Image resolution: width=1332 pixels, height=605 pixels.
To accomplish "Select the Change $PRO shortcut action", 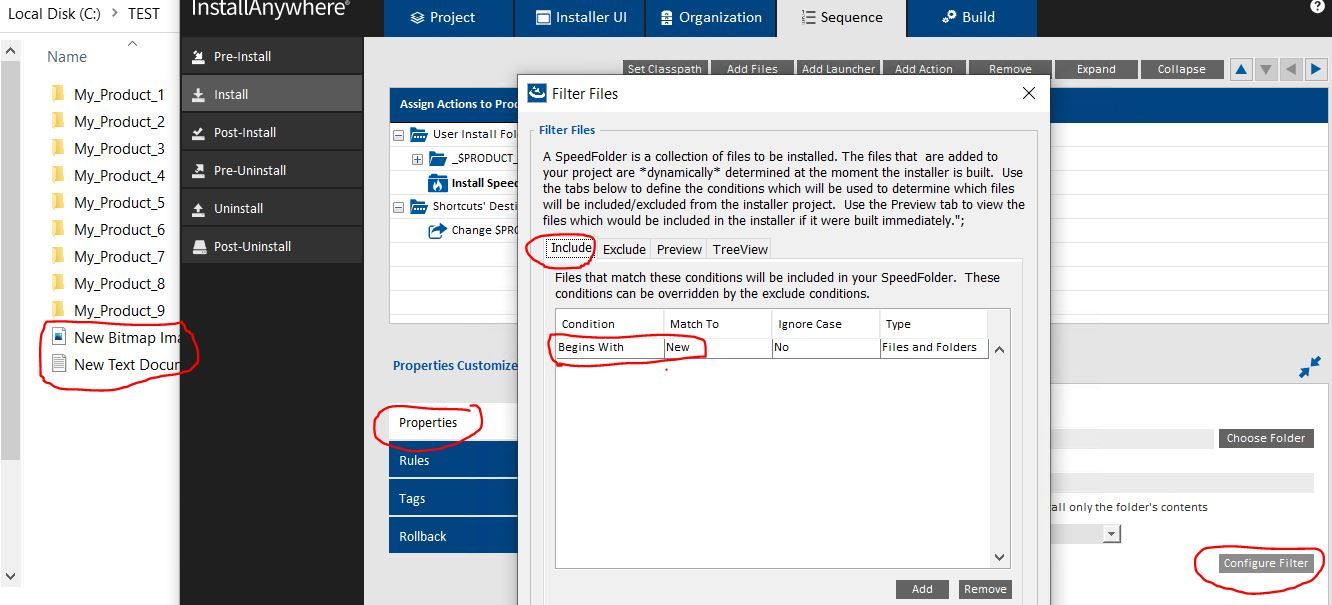I will click(x=485, y=230).
